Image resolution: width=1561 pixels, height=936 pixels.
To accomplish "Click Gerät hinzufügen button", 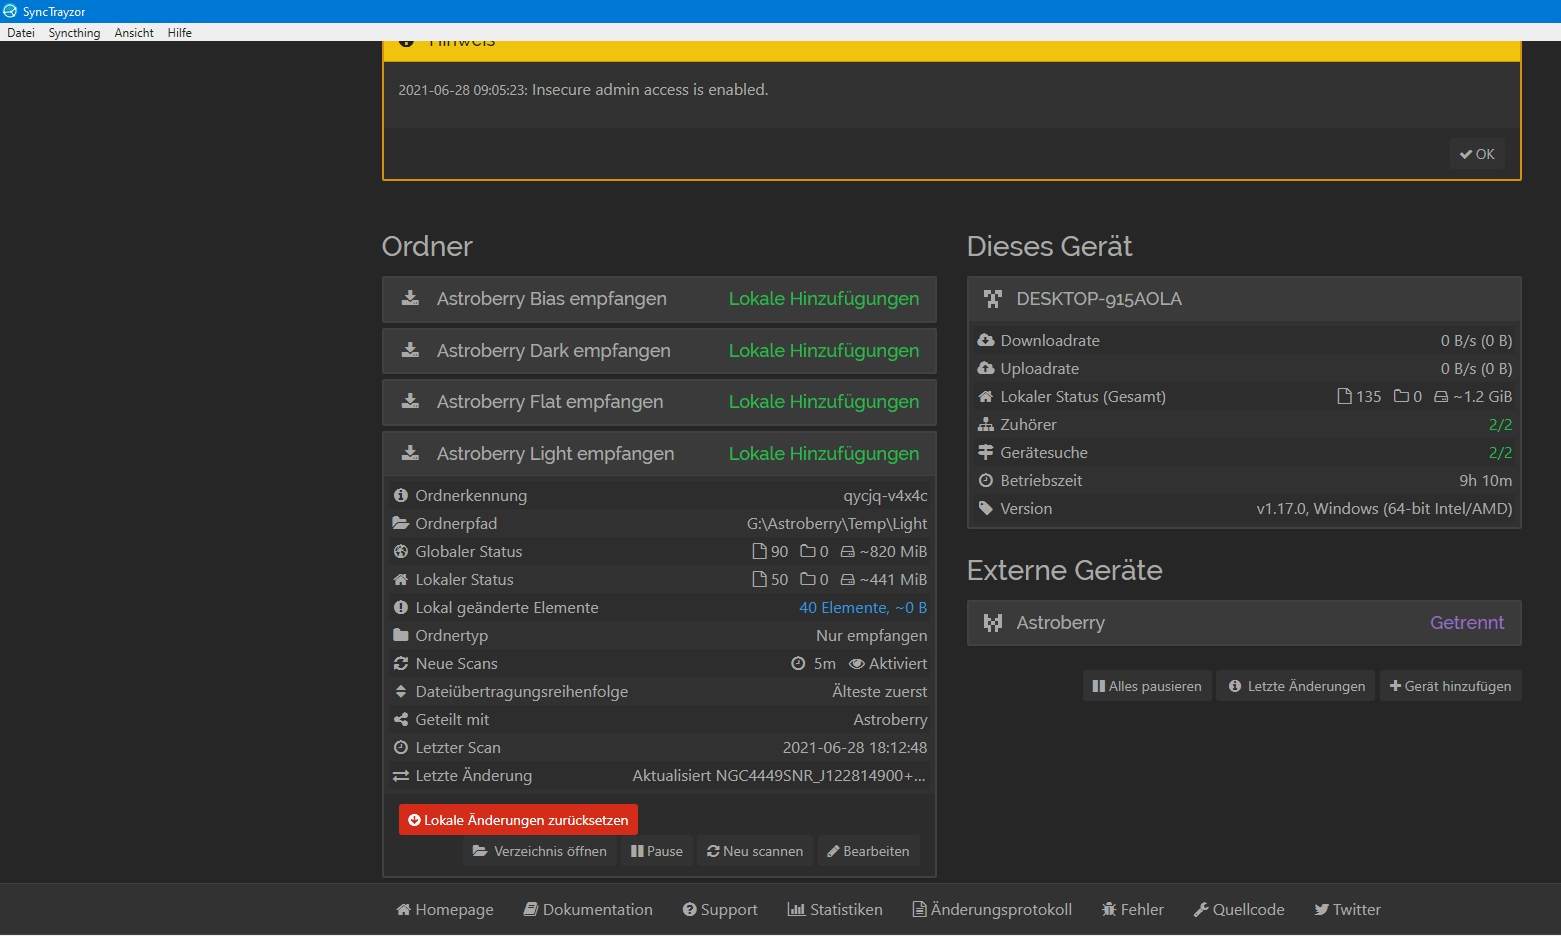I will pos(1451,686).
